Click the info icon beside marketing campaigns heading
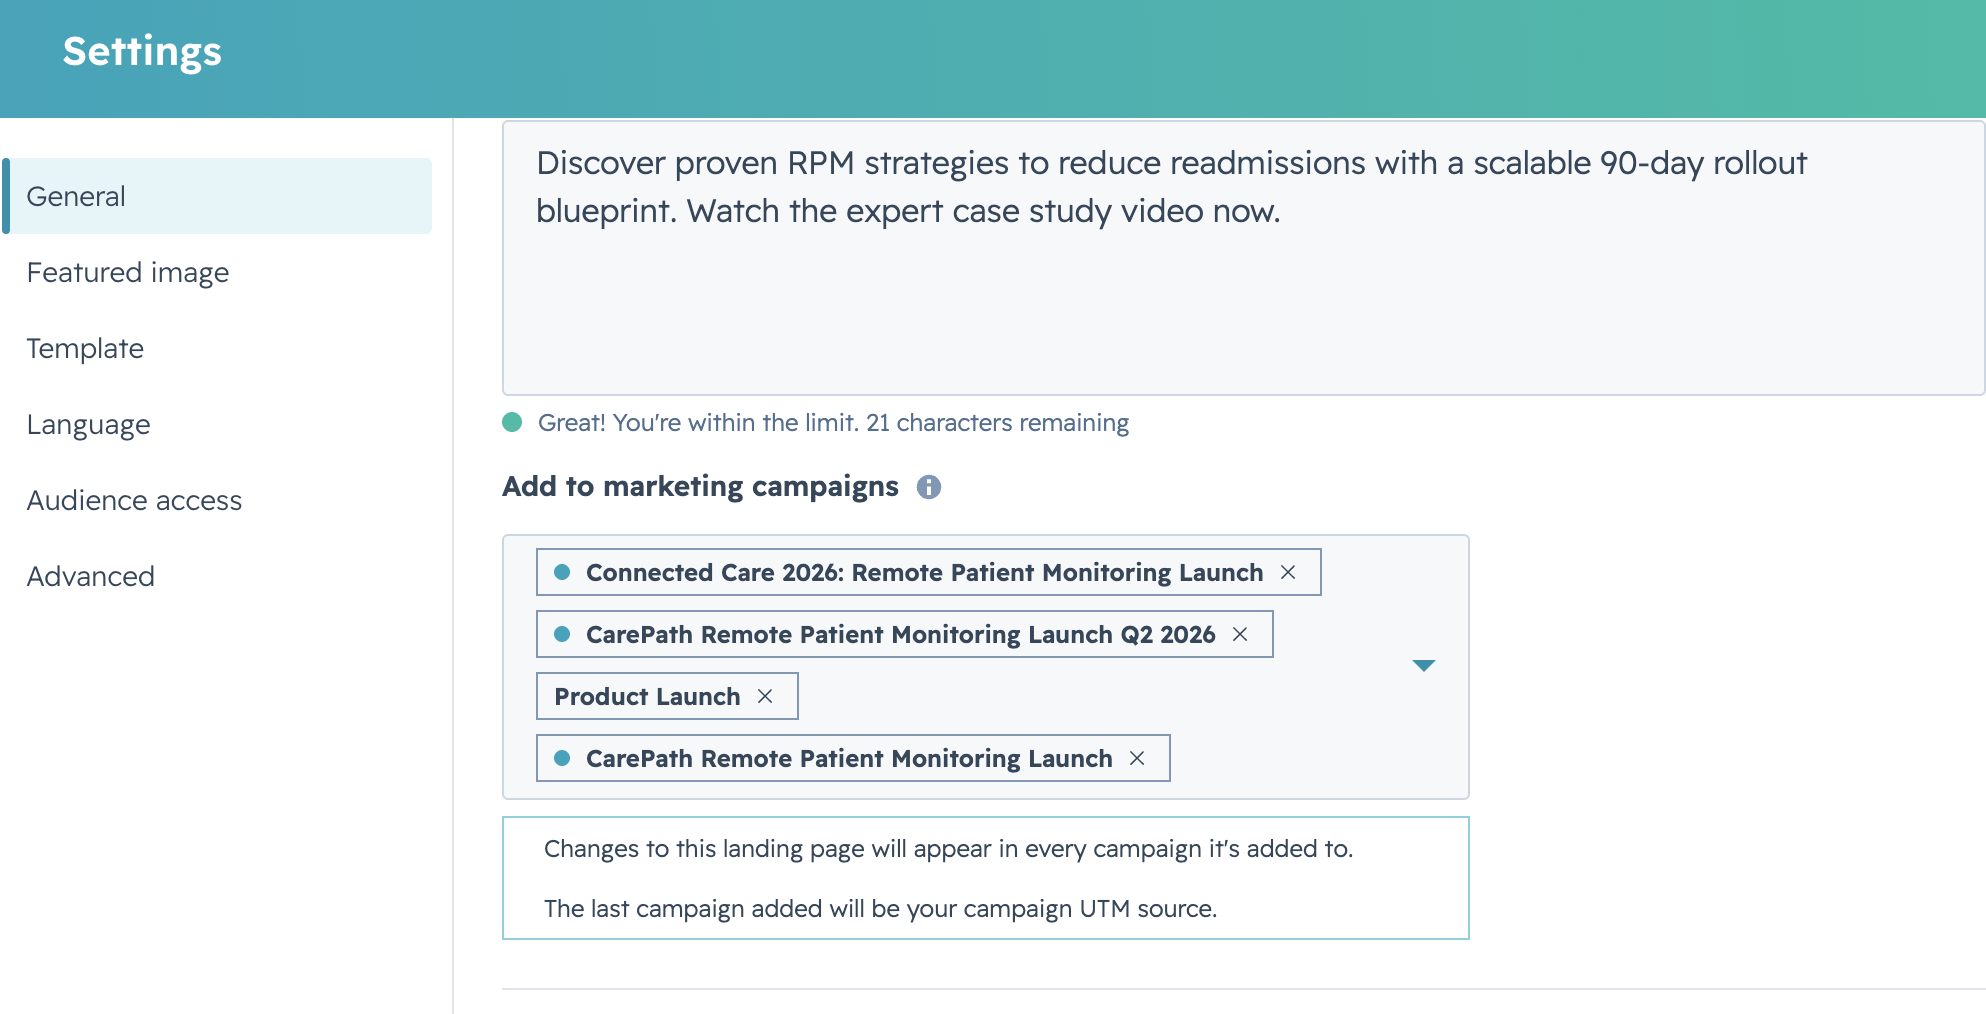Screen dimensions: 1986x1014 [929, 487]
